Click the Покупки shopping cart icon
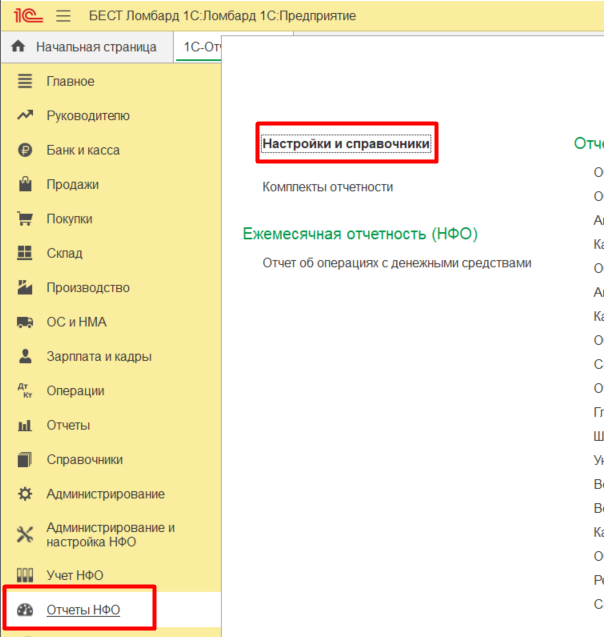 (26, 219)
